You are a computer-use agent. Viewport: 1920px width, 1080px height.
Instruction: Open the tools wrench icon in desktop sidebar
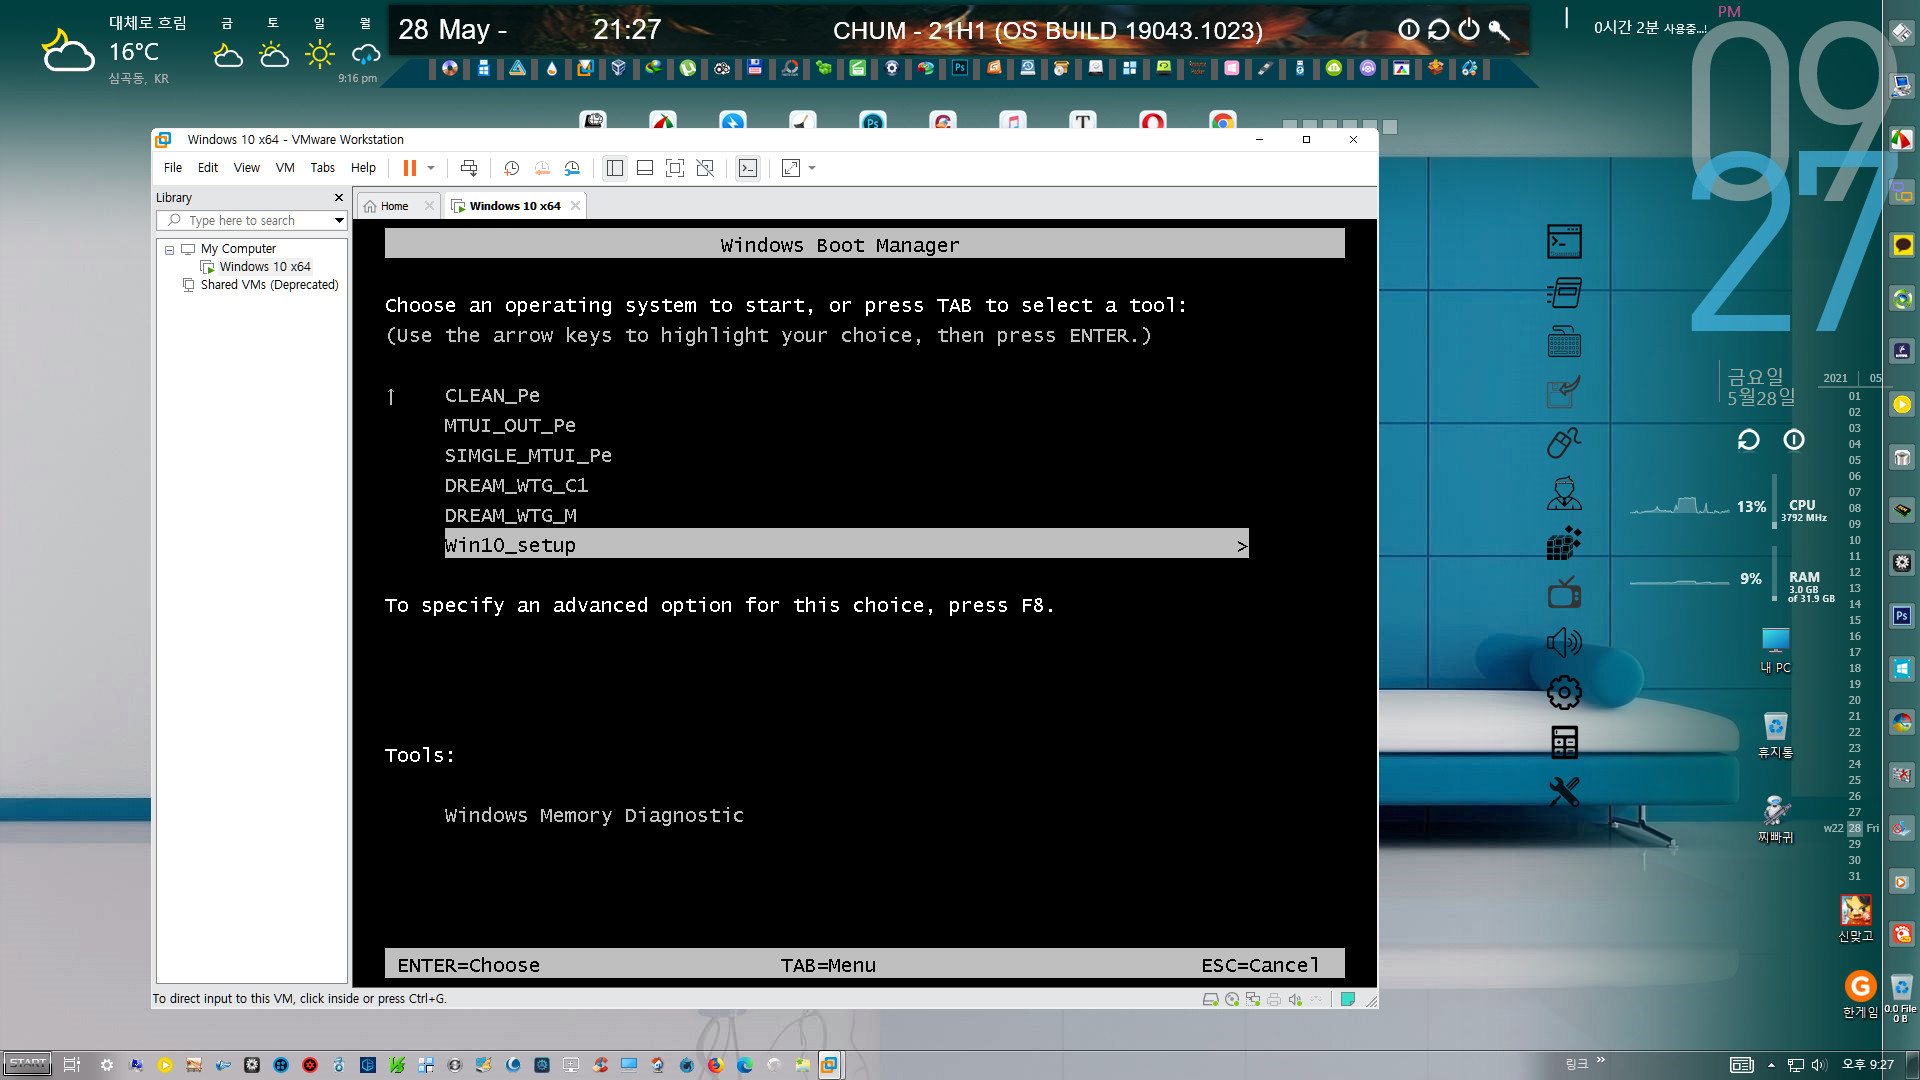[1564, 792]
